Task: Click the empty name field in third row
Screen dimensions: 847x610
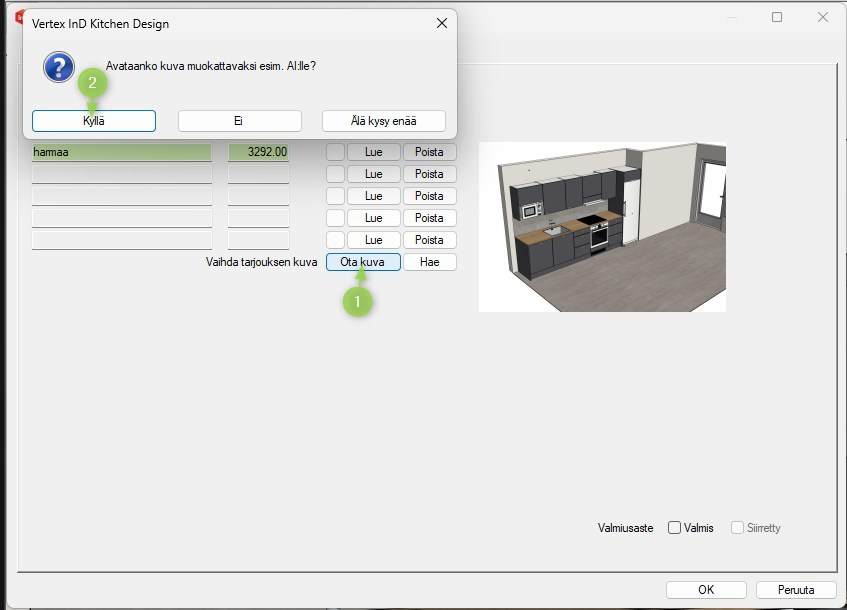Action: (122, 196)
